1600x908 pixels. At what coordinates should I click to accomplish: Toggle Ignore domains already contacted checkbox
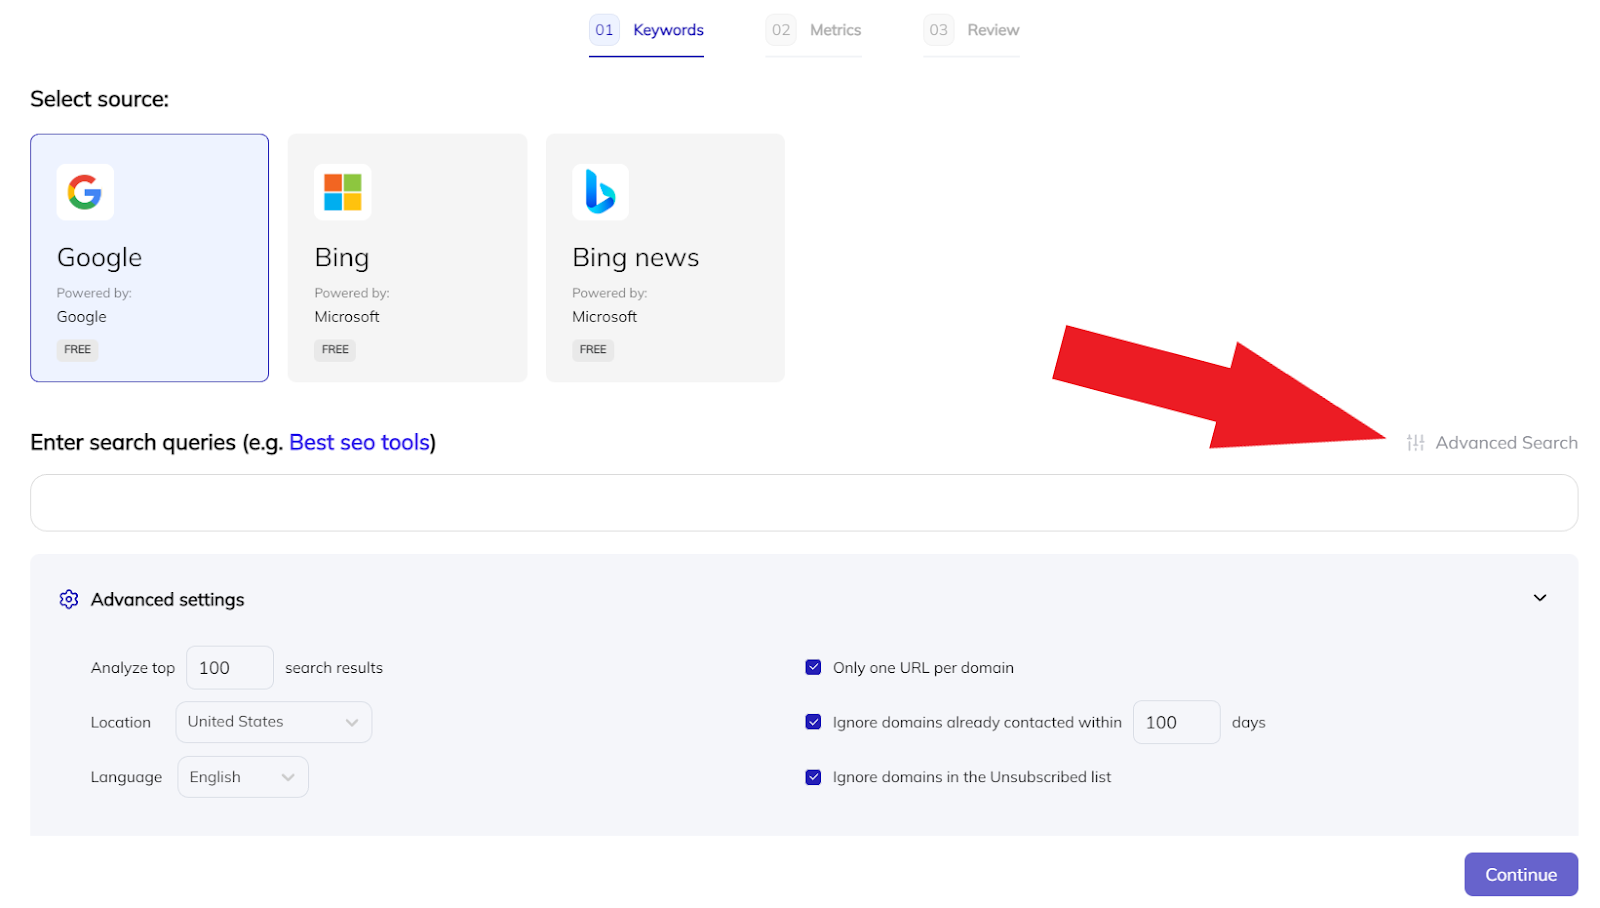pos(813,722)
